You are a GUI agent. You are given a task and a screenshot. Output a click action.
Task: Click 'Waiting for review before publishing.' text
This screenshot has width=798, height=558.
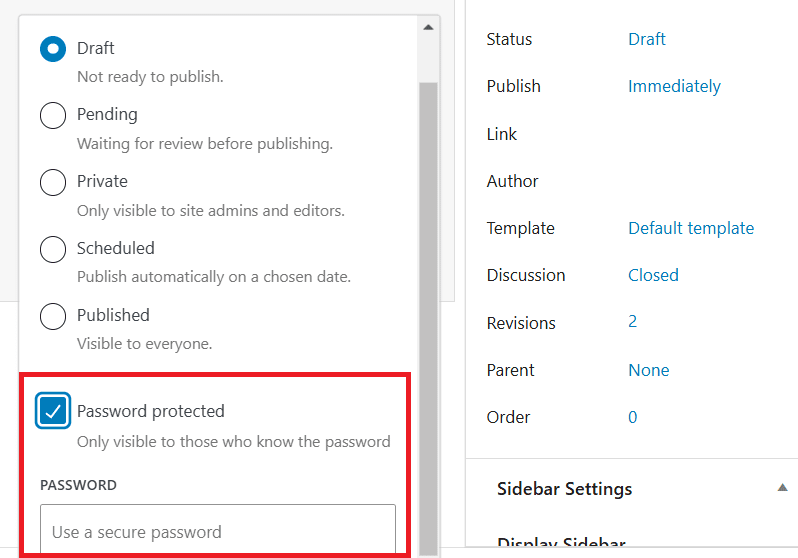click(x=205, y=144)
